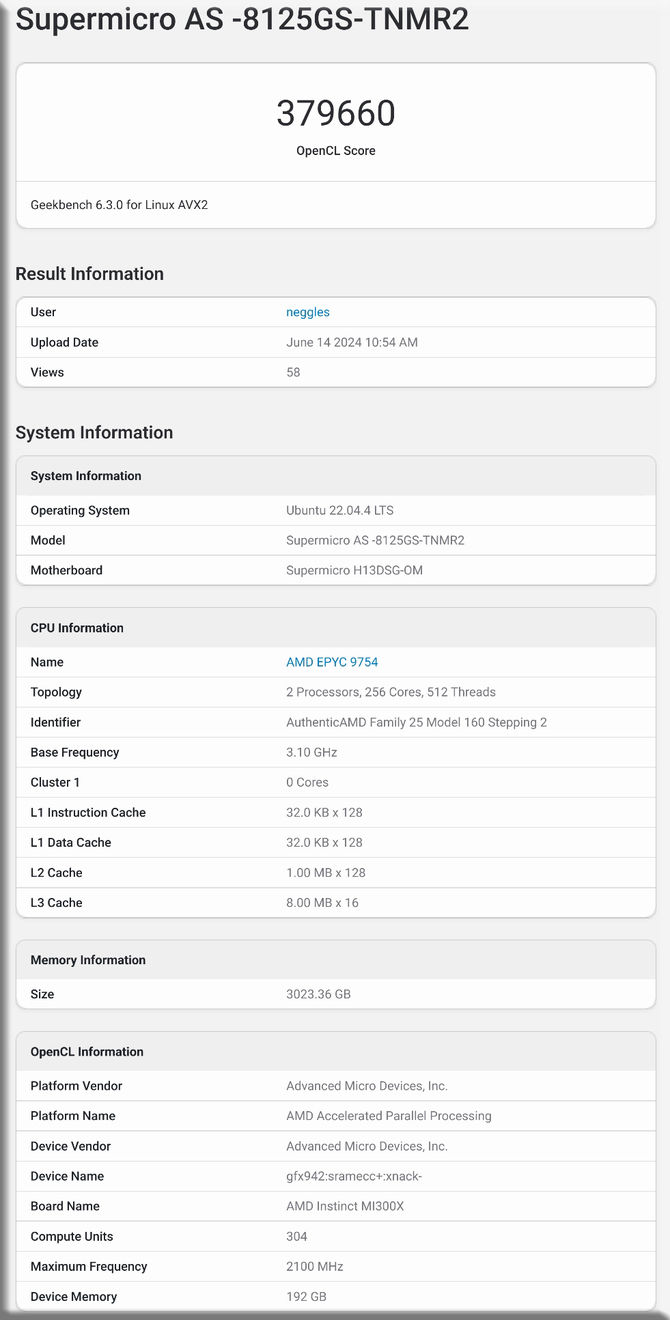Select L1 Instruction Cache value 32.0 KB x 128
Viewport: 670px width, 1320px height.
(x=325, y=812)
